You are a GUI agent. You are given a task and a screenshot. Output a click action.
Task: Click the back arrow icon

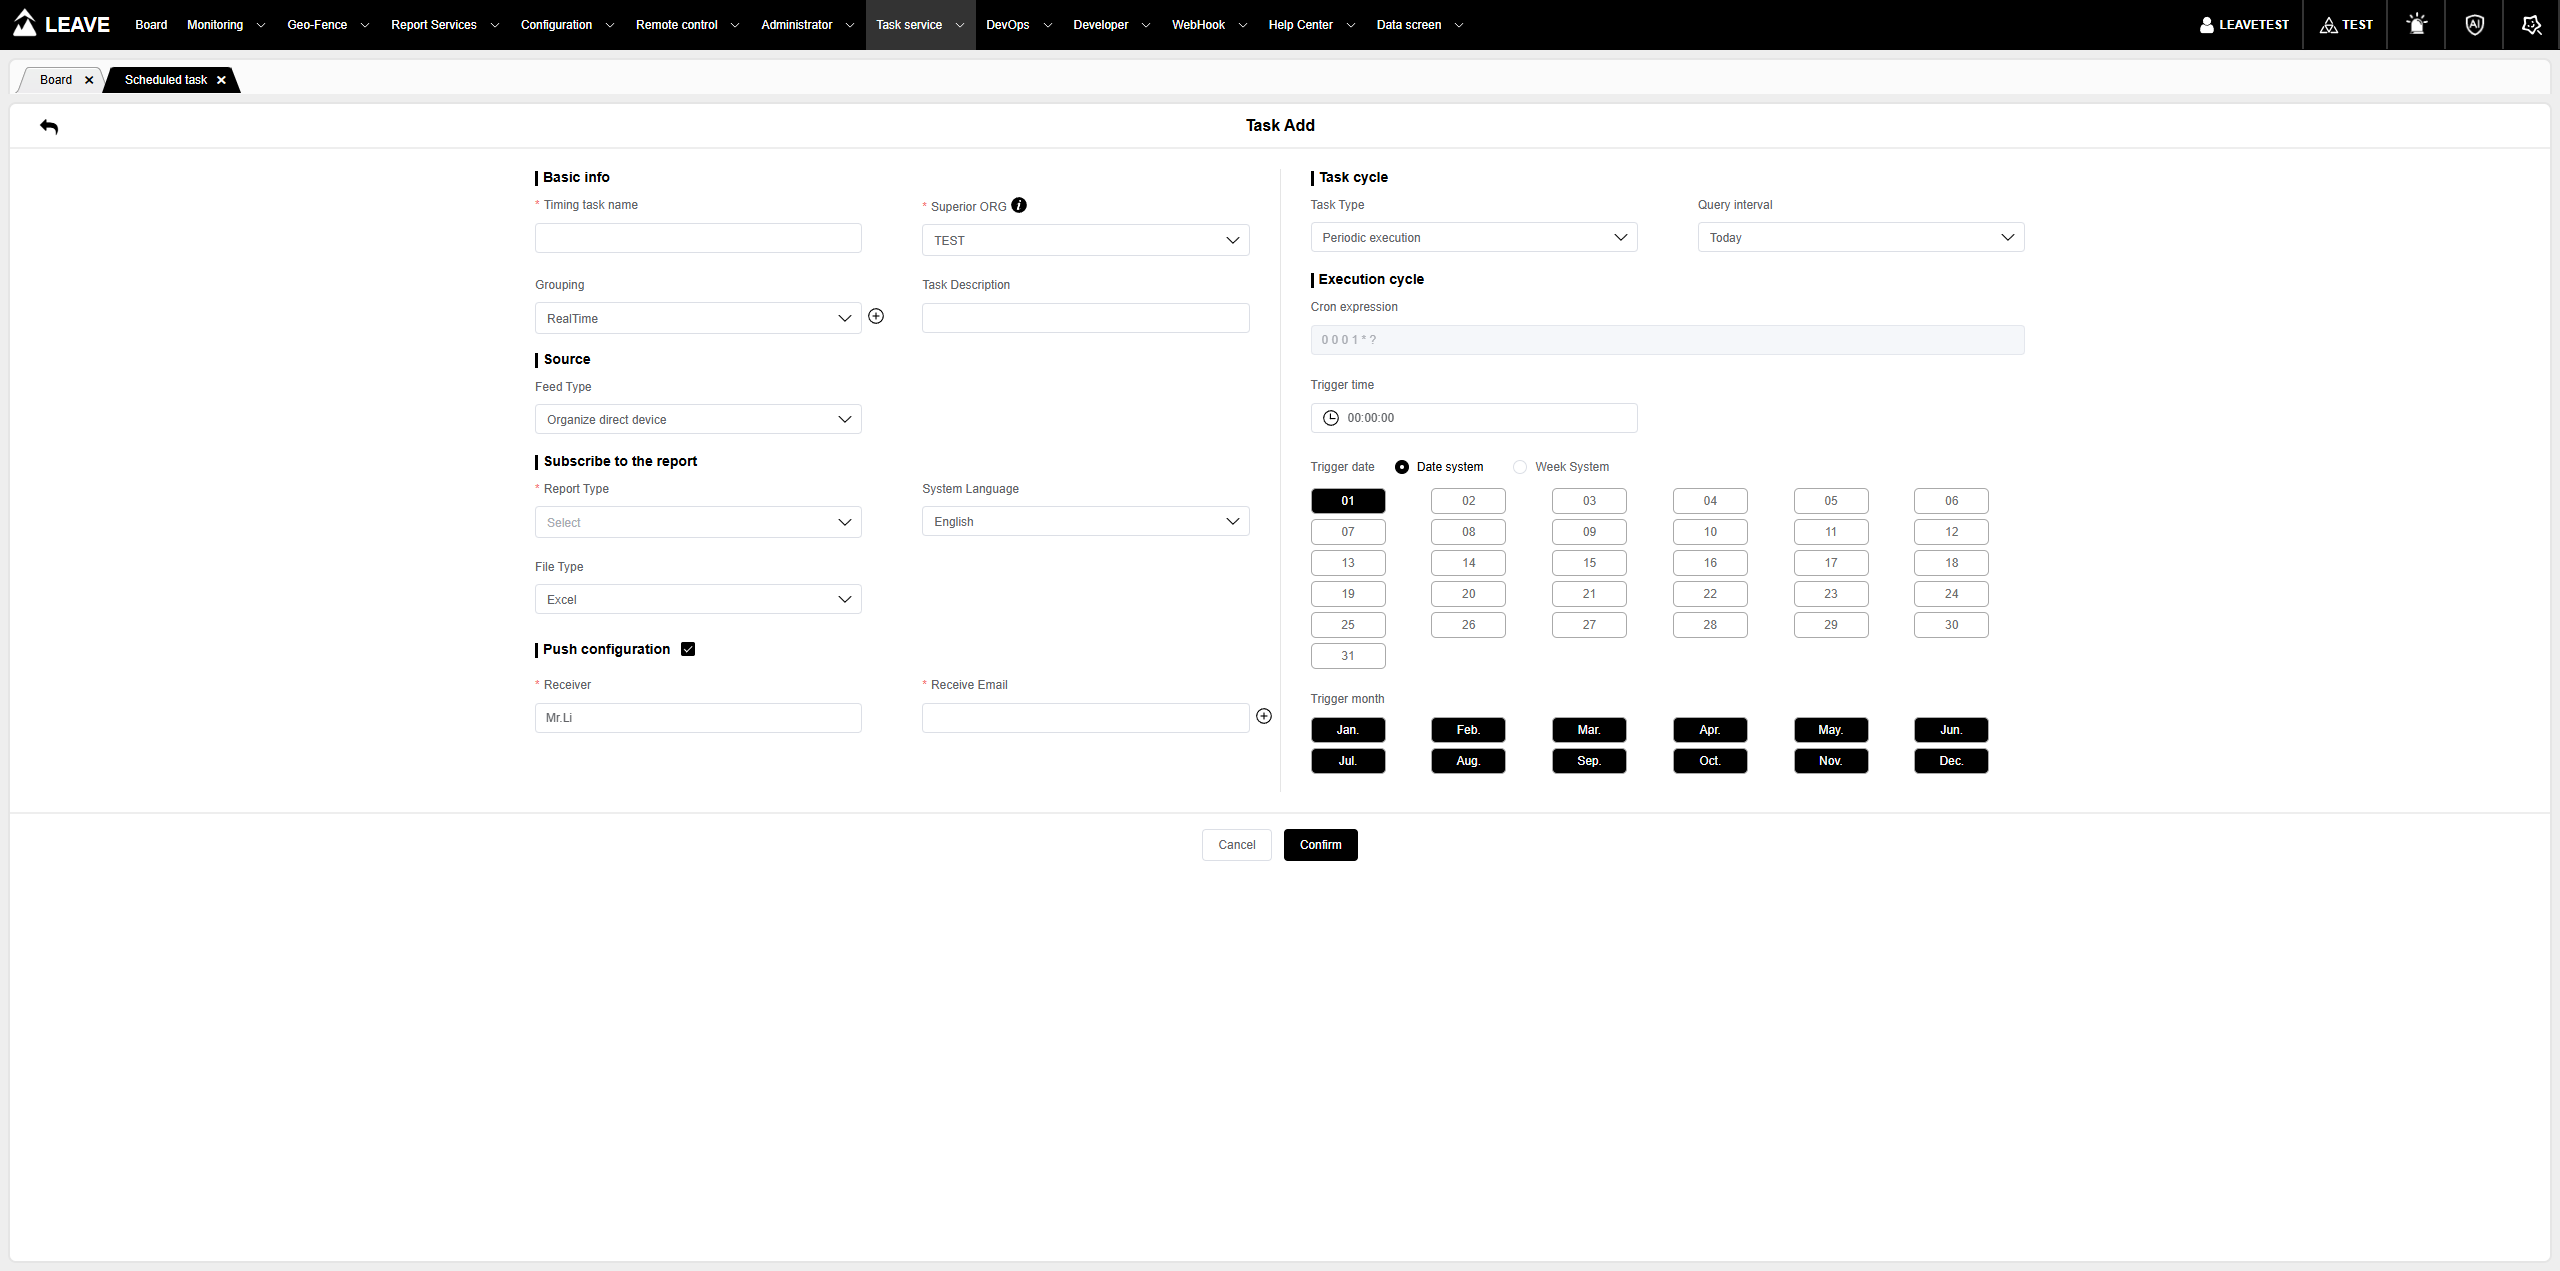[49, 127]
